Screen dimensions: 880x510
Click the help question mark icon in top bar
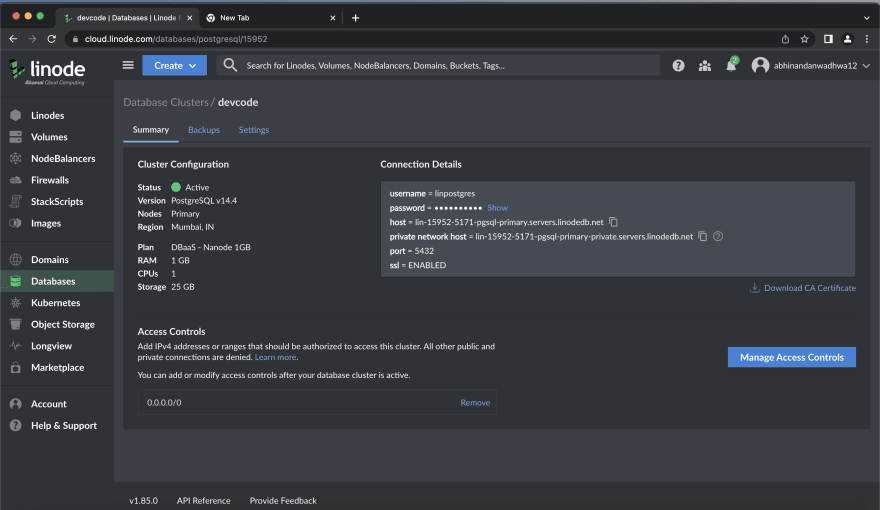tap(678, 66)
